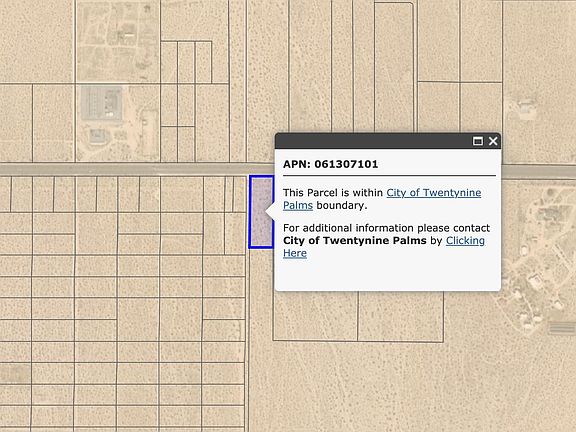This screenshot has width=576, height=432.
Task: Click the white-roofed building in upper-left compound
Action: click(129, 35)
